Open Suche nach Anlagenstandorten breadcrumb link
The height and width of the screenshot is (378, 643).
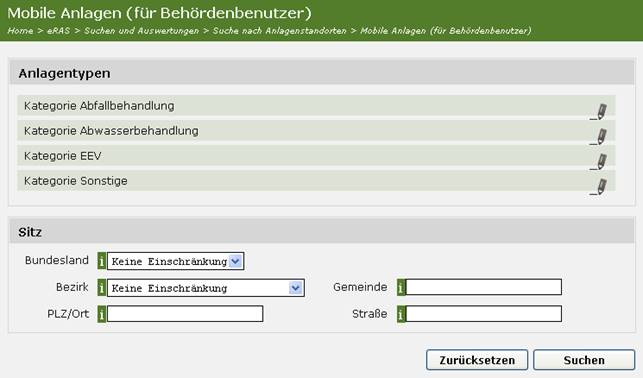pyautogui.click(x=280, y=31)
